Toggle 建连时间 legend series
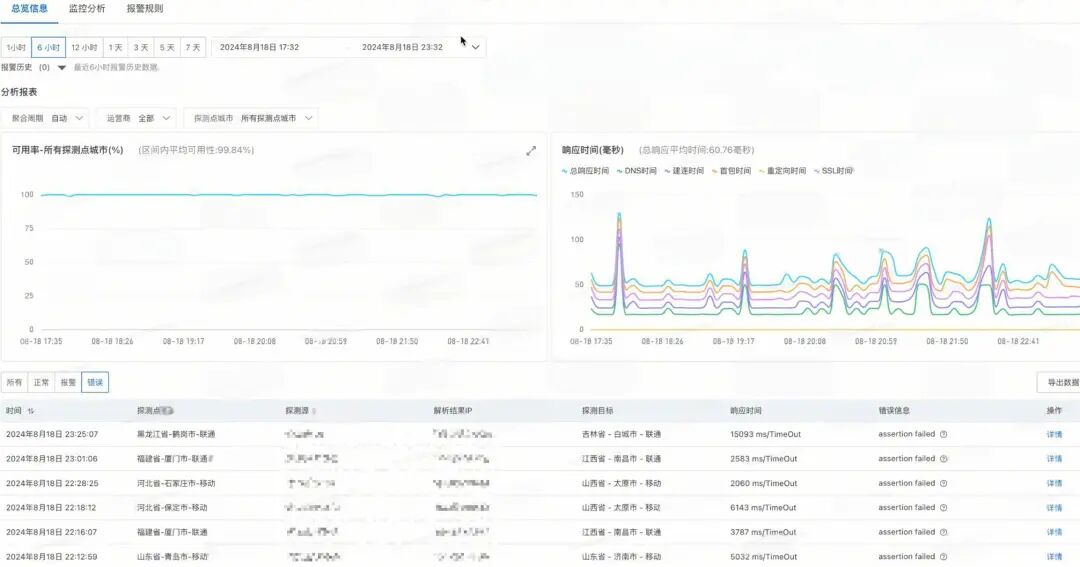This screenshot has width=1080, height=567. [684, 171]
